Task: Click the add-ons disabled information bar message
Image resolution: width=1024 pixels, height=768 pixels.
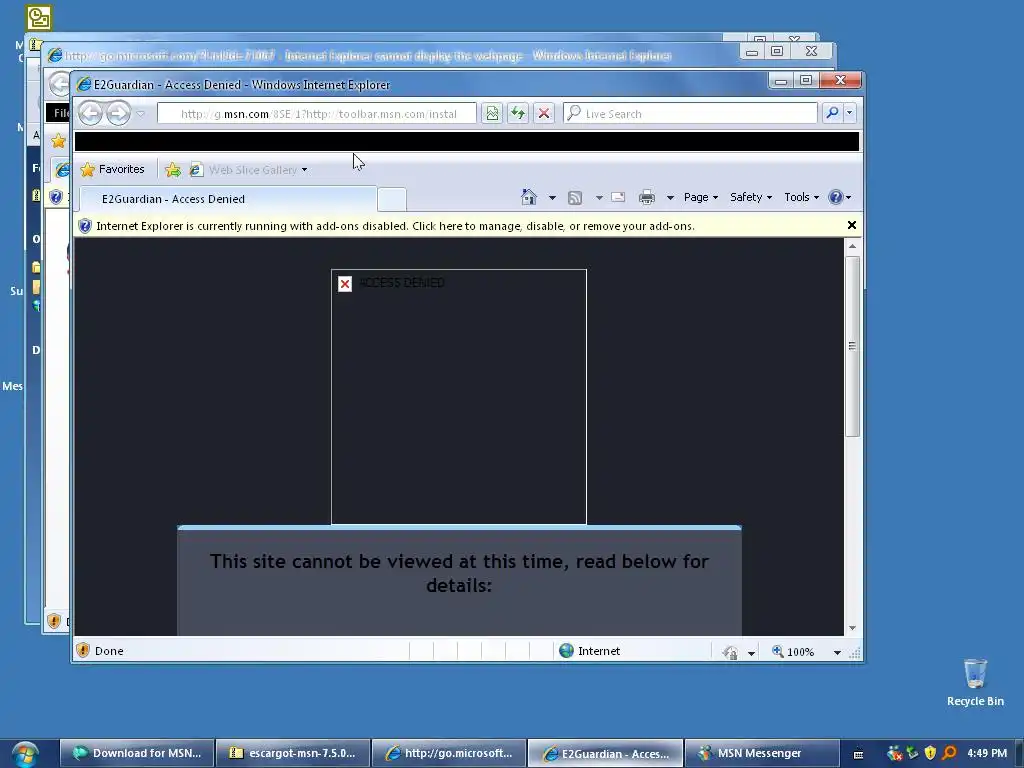Action: (x=395, y=226)
